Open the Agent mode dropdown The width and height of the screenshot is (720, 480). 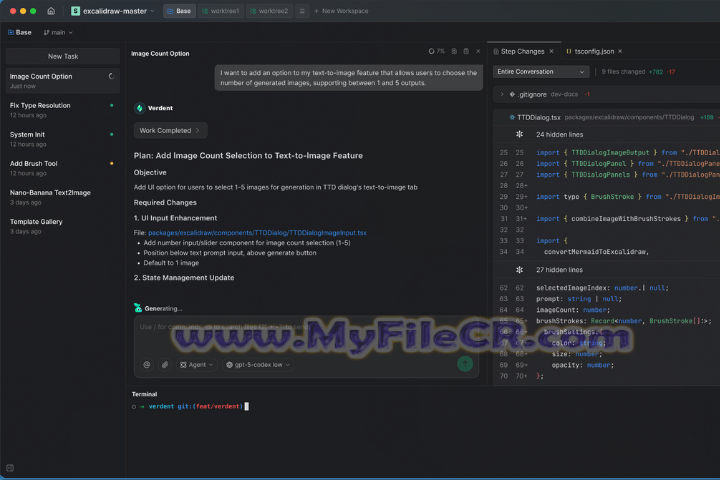[x=197, y=365]
